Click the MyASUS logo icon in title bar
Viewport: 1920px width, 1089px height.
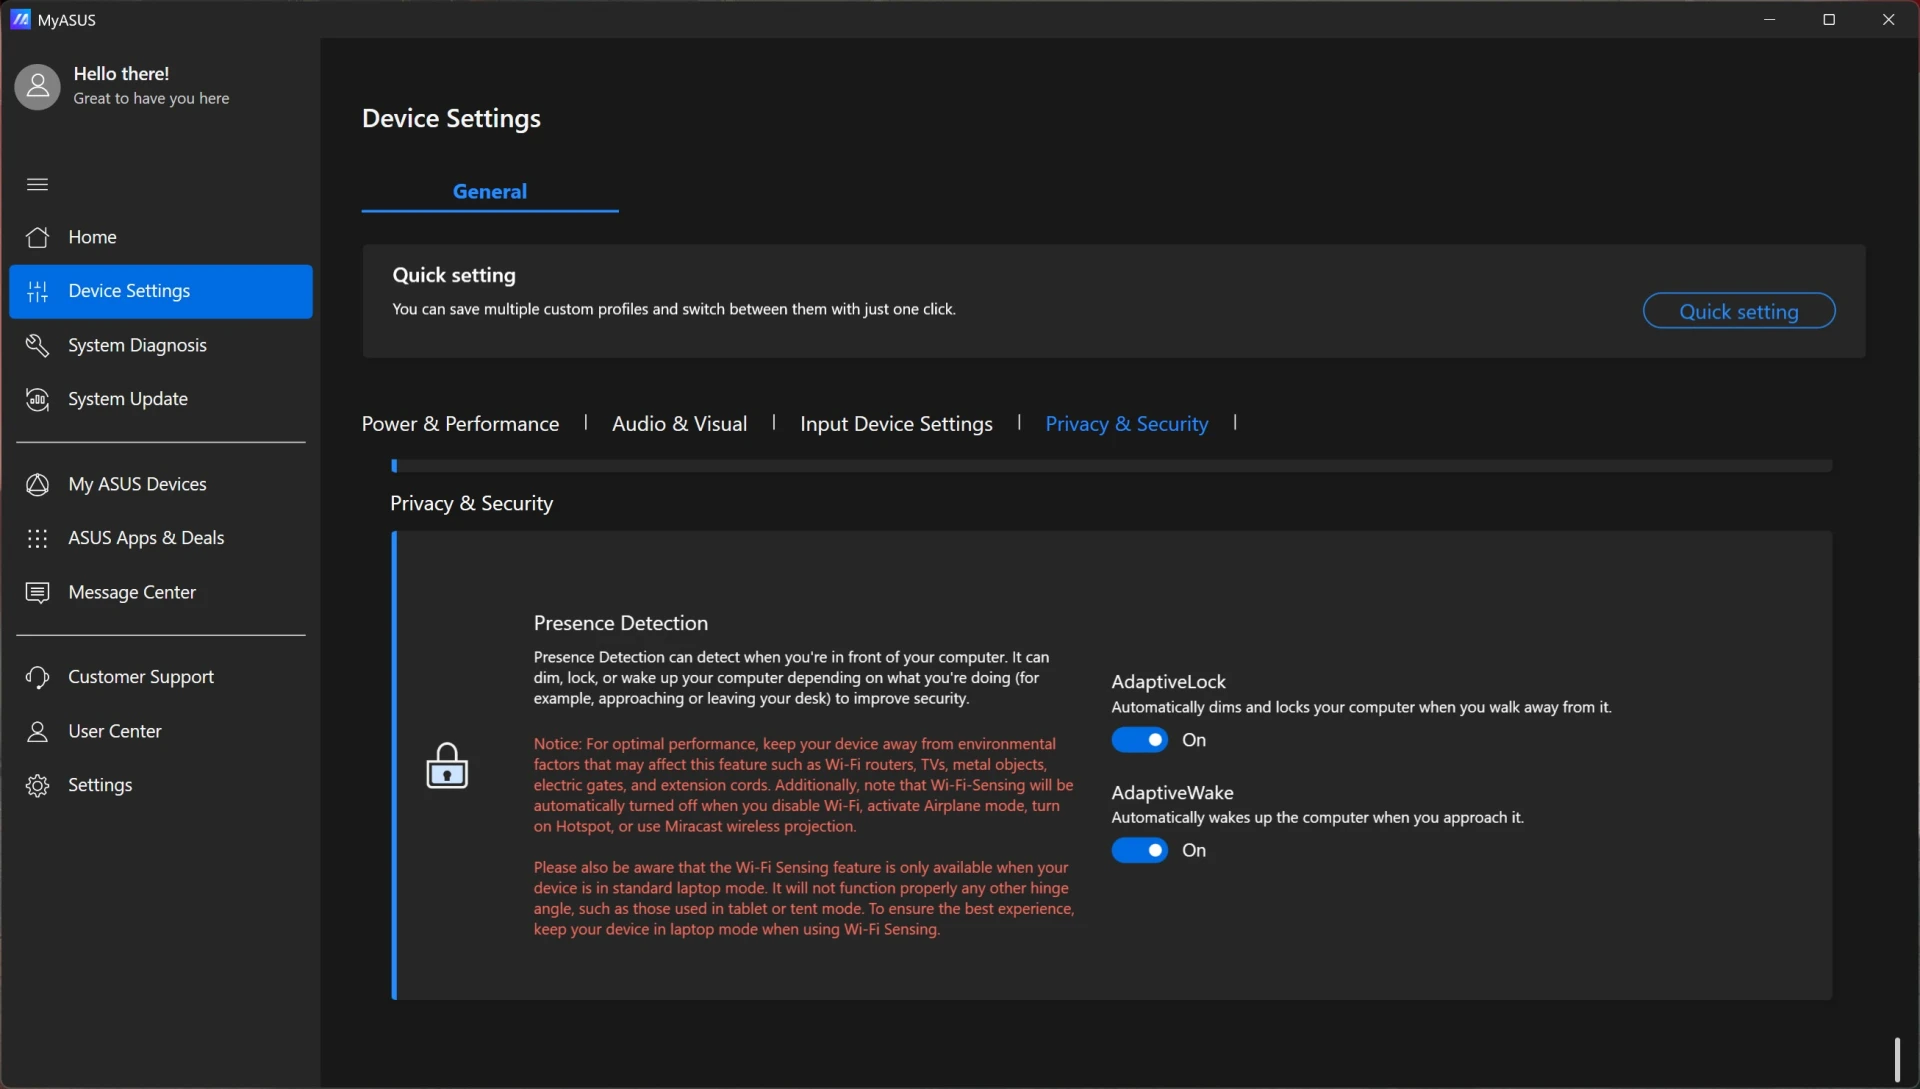click(x=20, y=19)
